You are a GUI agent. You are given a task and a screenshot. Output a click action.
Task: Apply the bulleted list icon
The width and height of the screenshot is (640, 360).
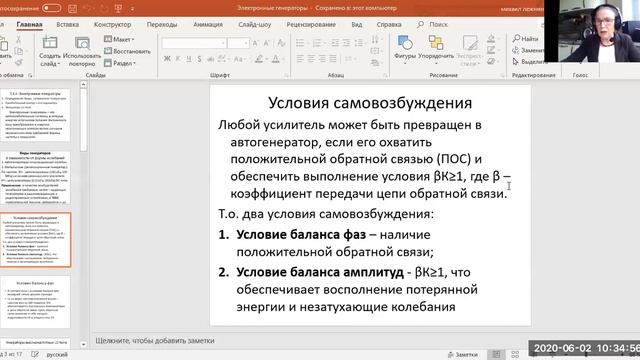click(301, 43)
